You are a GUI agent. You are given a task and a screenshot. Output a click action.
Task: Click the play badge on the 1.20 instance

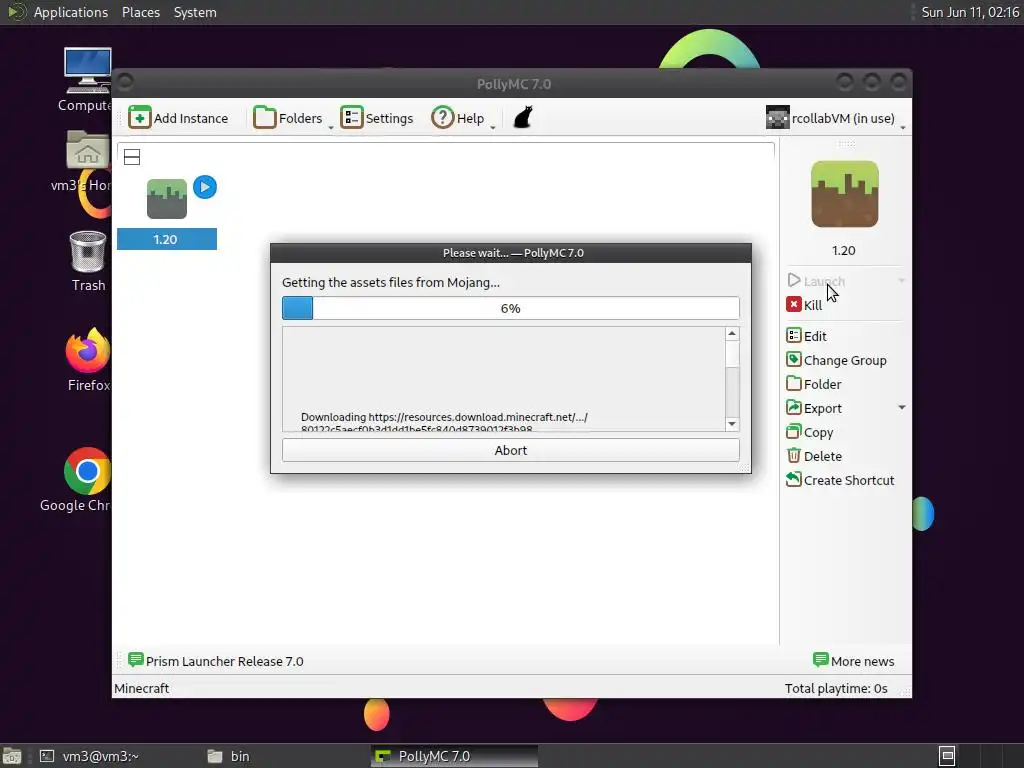204,187
